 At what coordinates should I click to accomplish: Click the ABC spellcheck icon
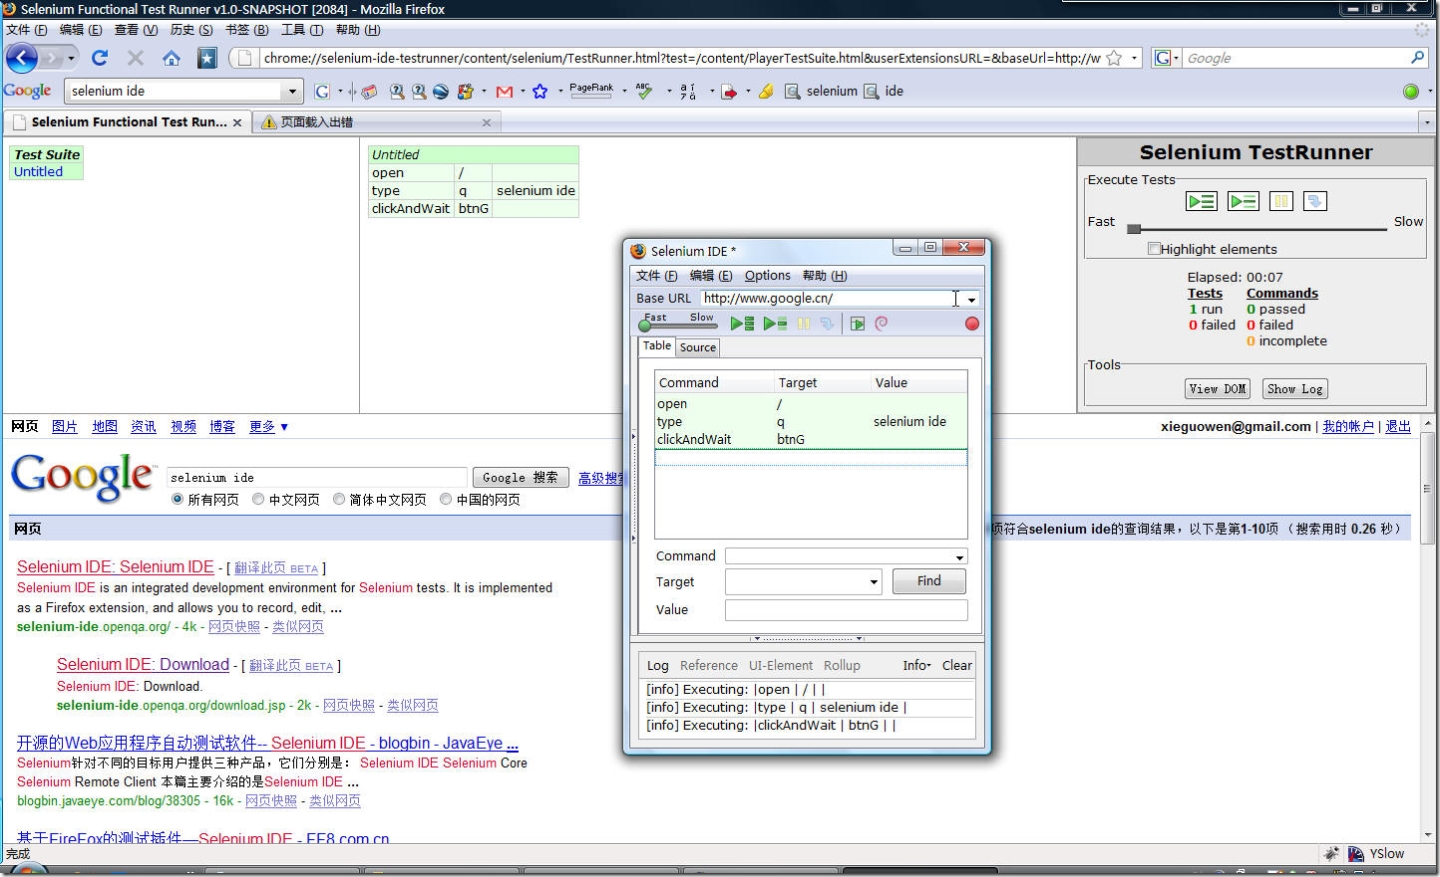click(644, 91)
